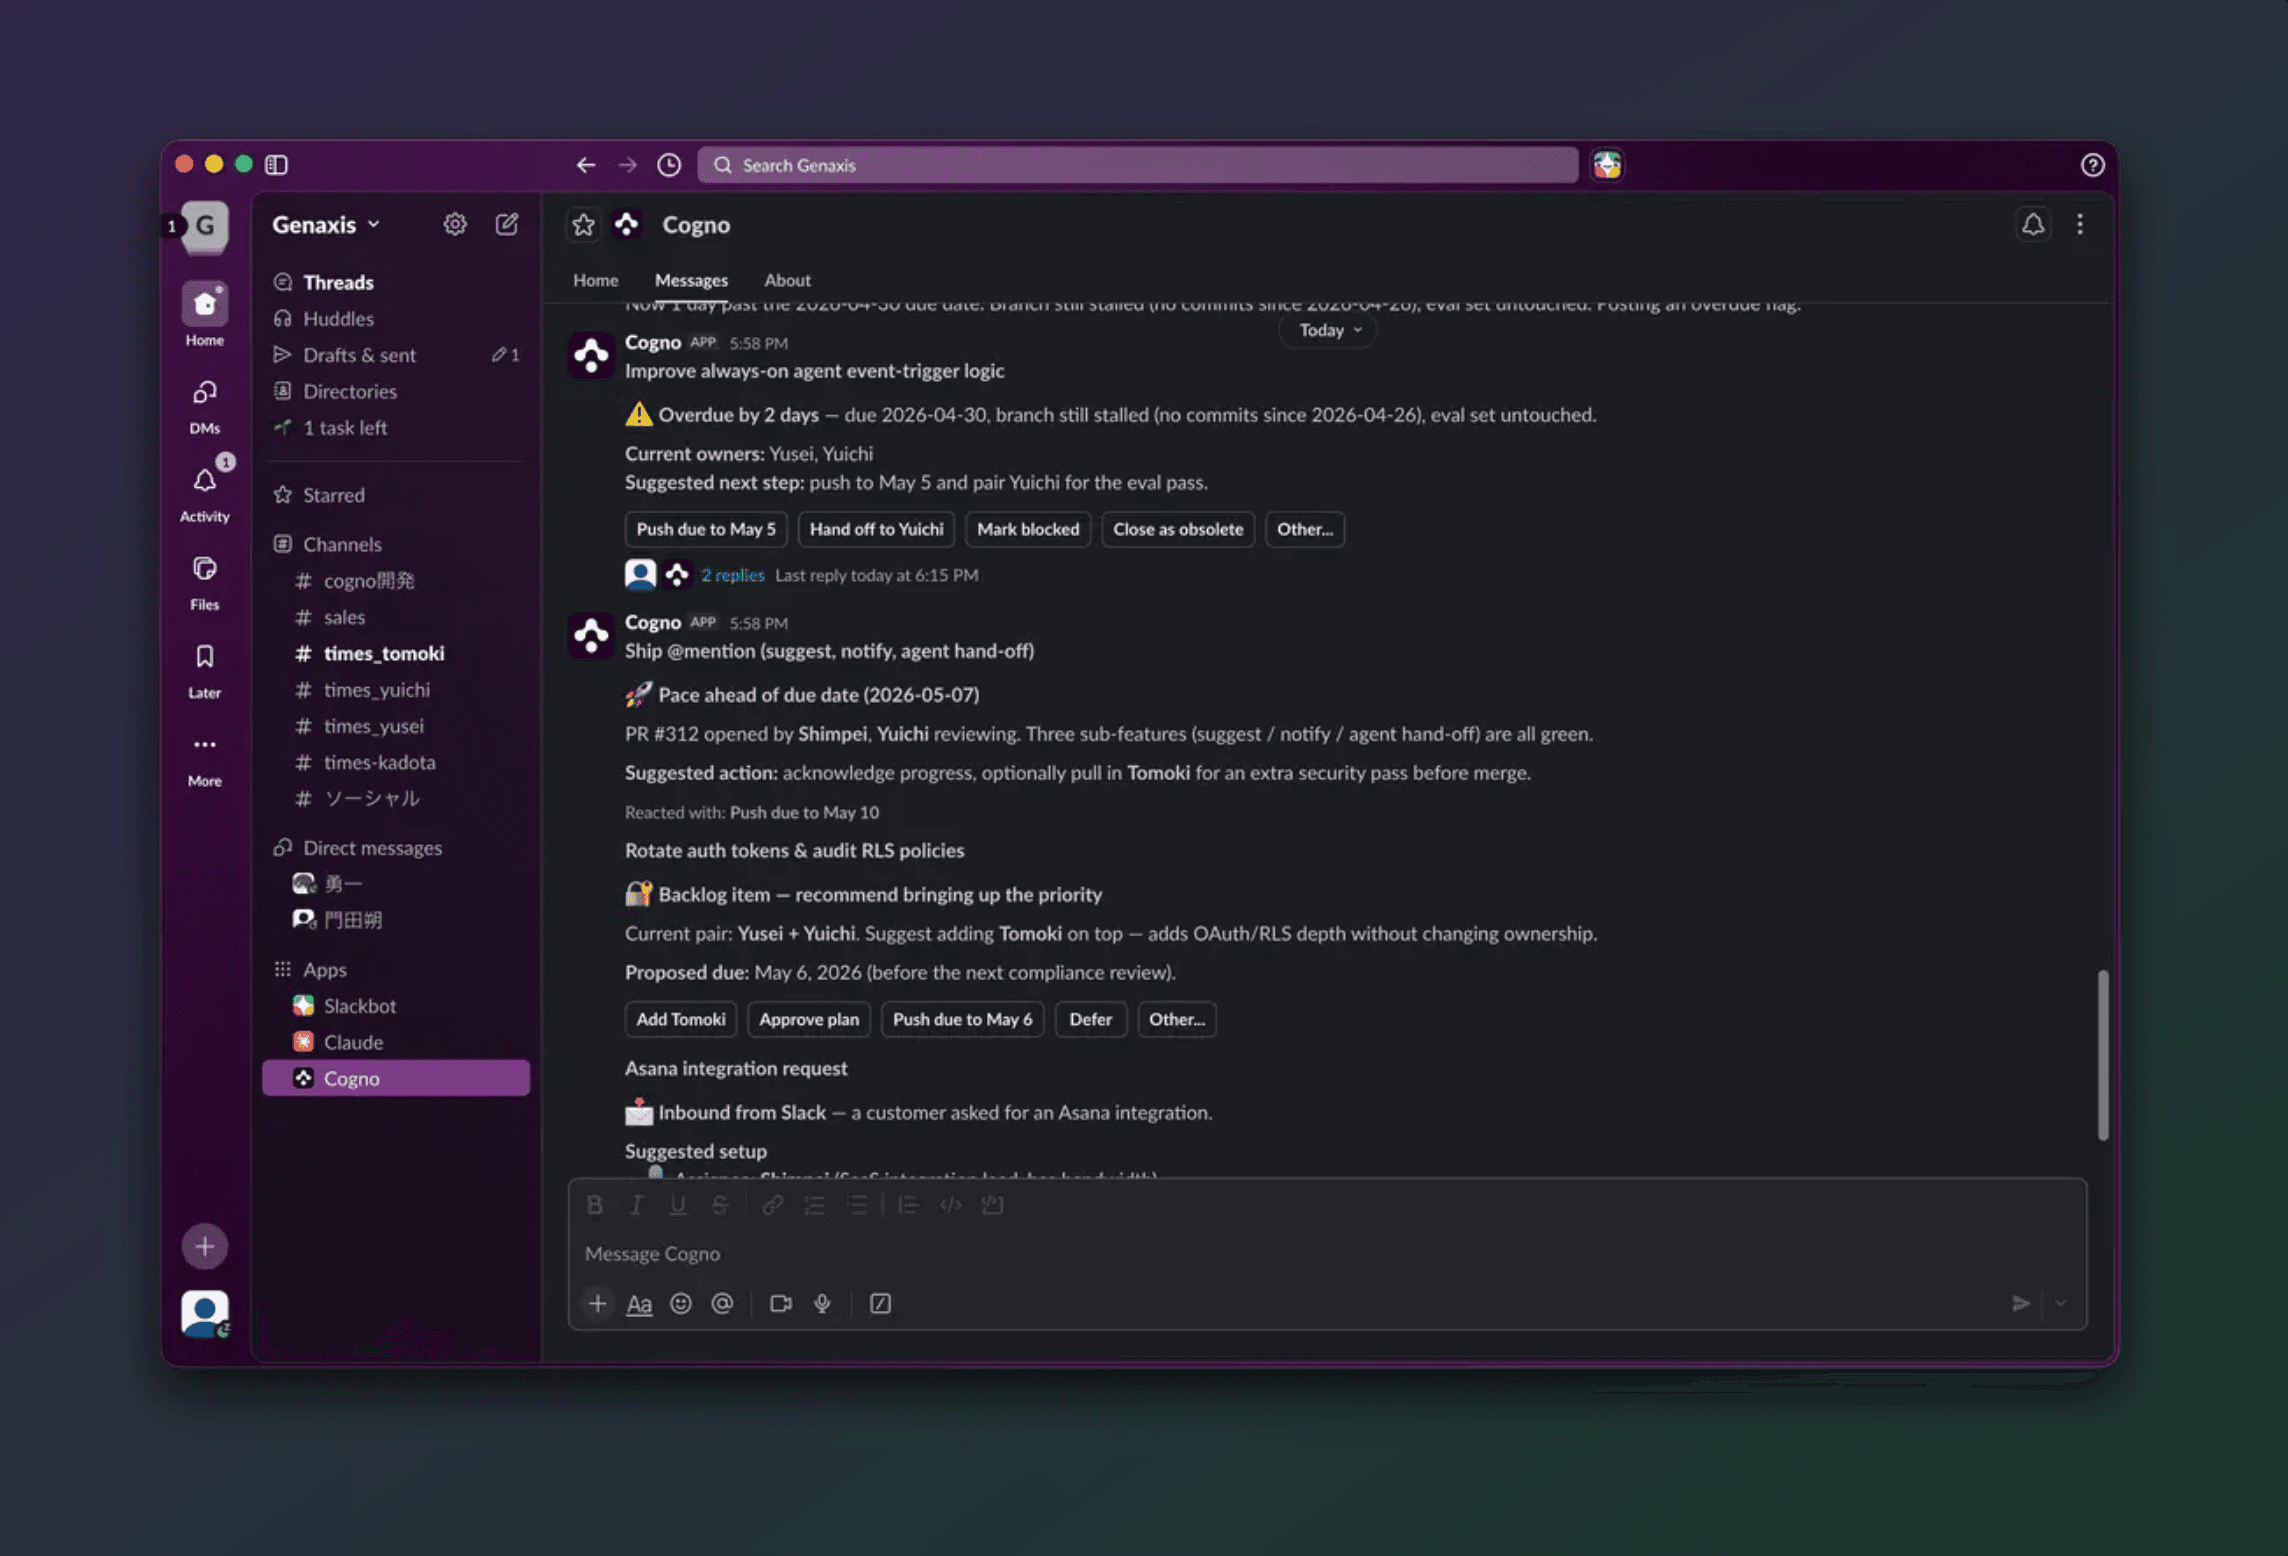
Task: Star the Cogno conversation
Action: coord(583,225)
